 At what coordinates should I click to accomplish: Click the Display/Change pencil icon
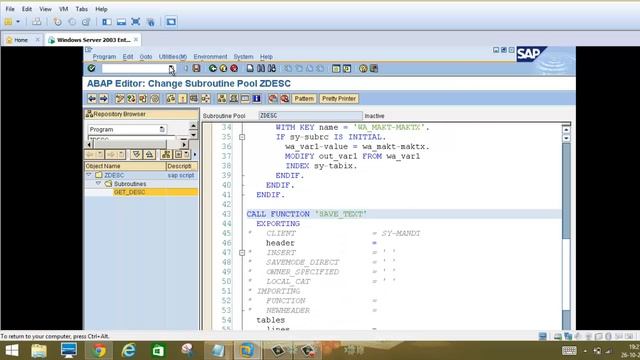[x=120, y=99]
